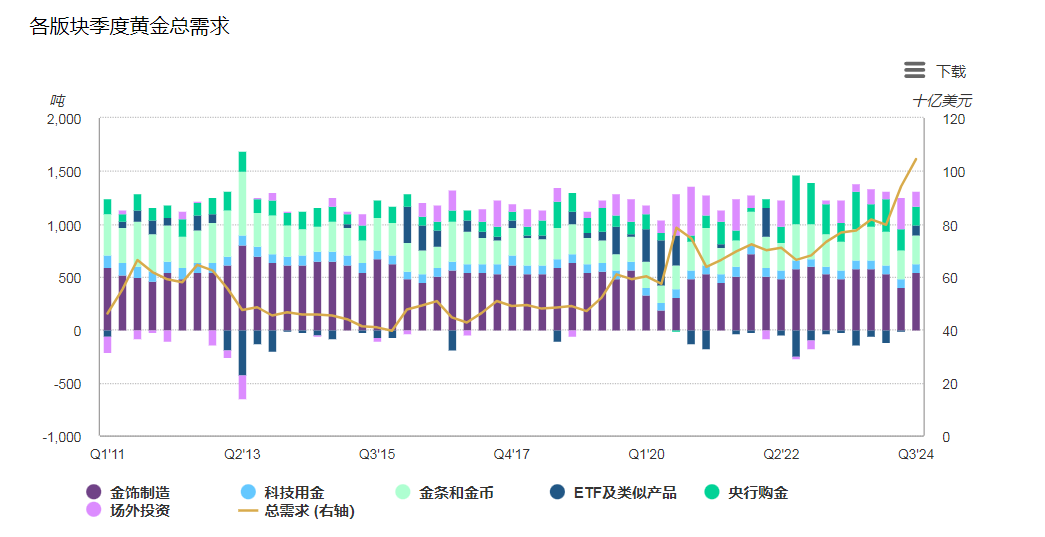This screenshot has height=537, width=1045.
Task: Hide the 央行购金 series via legend text
Action: pos(758,492)
